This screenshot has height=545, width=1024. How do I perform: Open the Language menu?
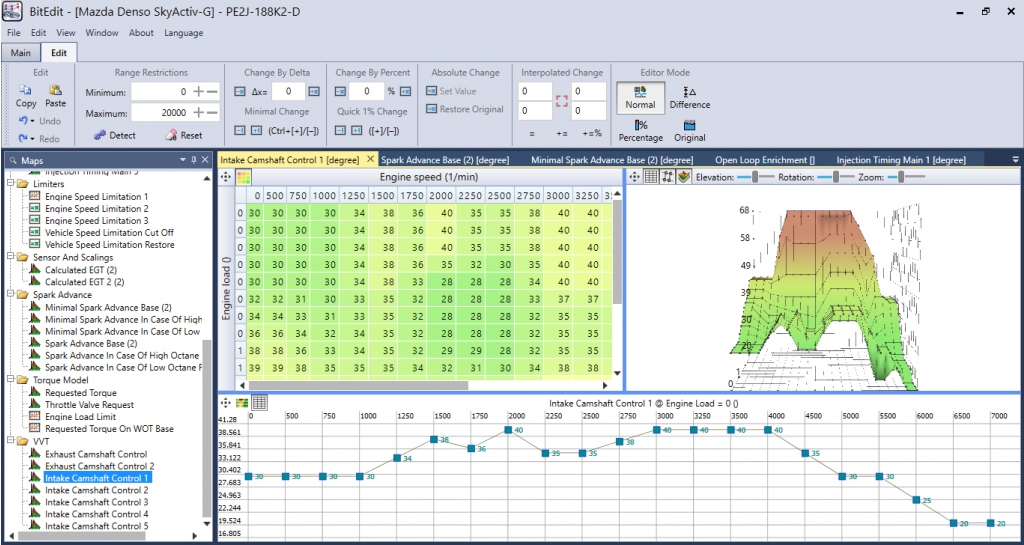point(184,33)
